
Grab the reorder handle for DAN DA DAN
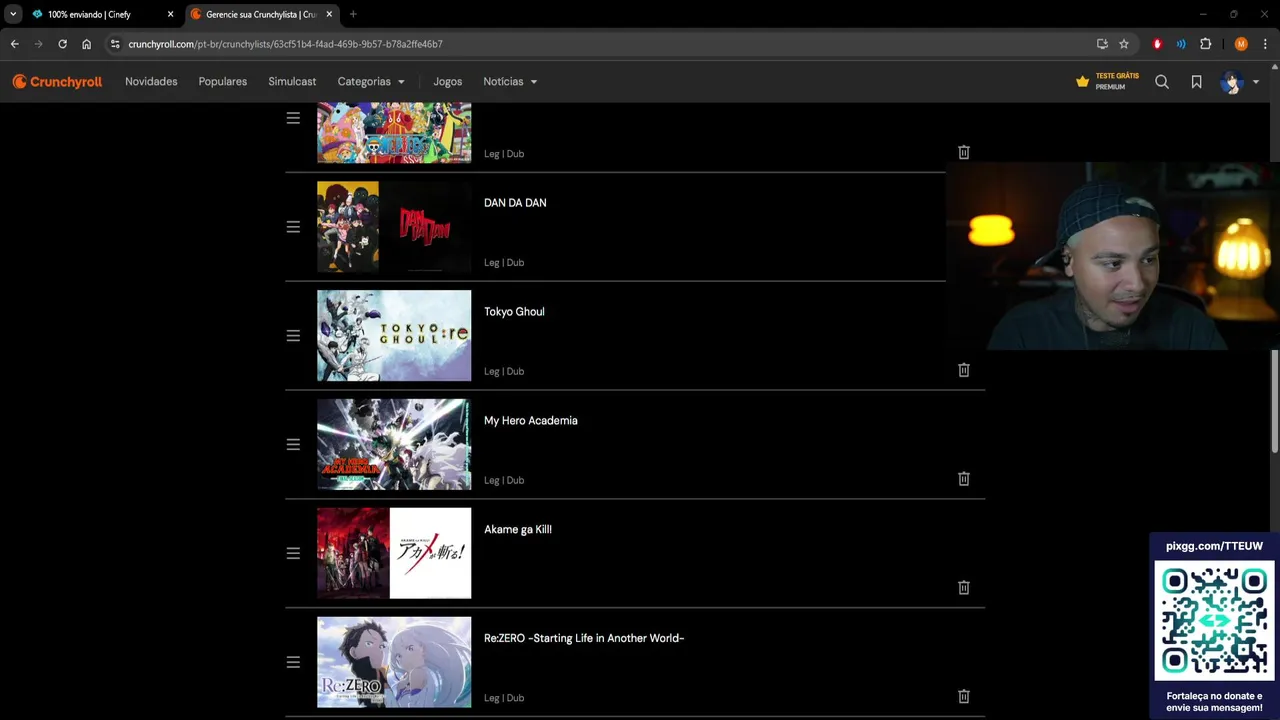(x=293, y=227)
